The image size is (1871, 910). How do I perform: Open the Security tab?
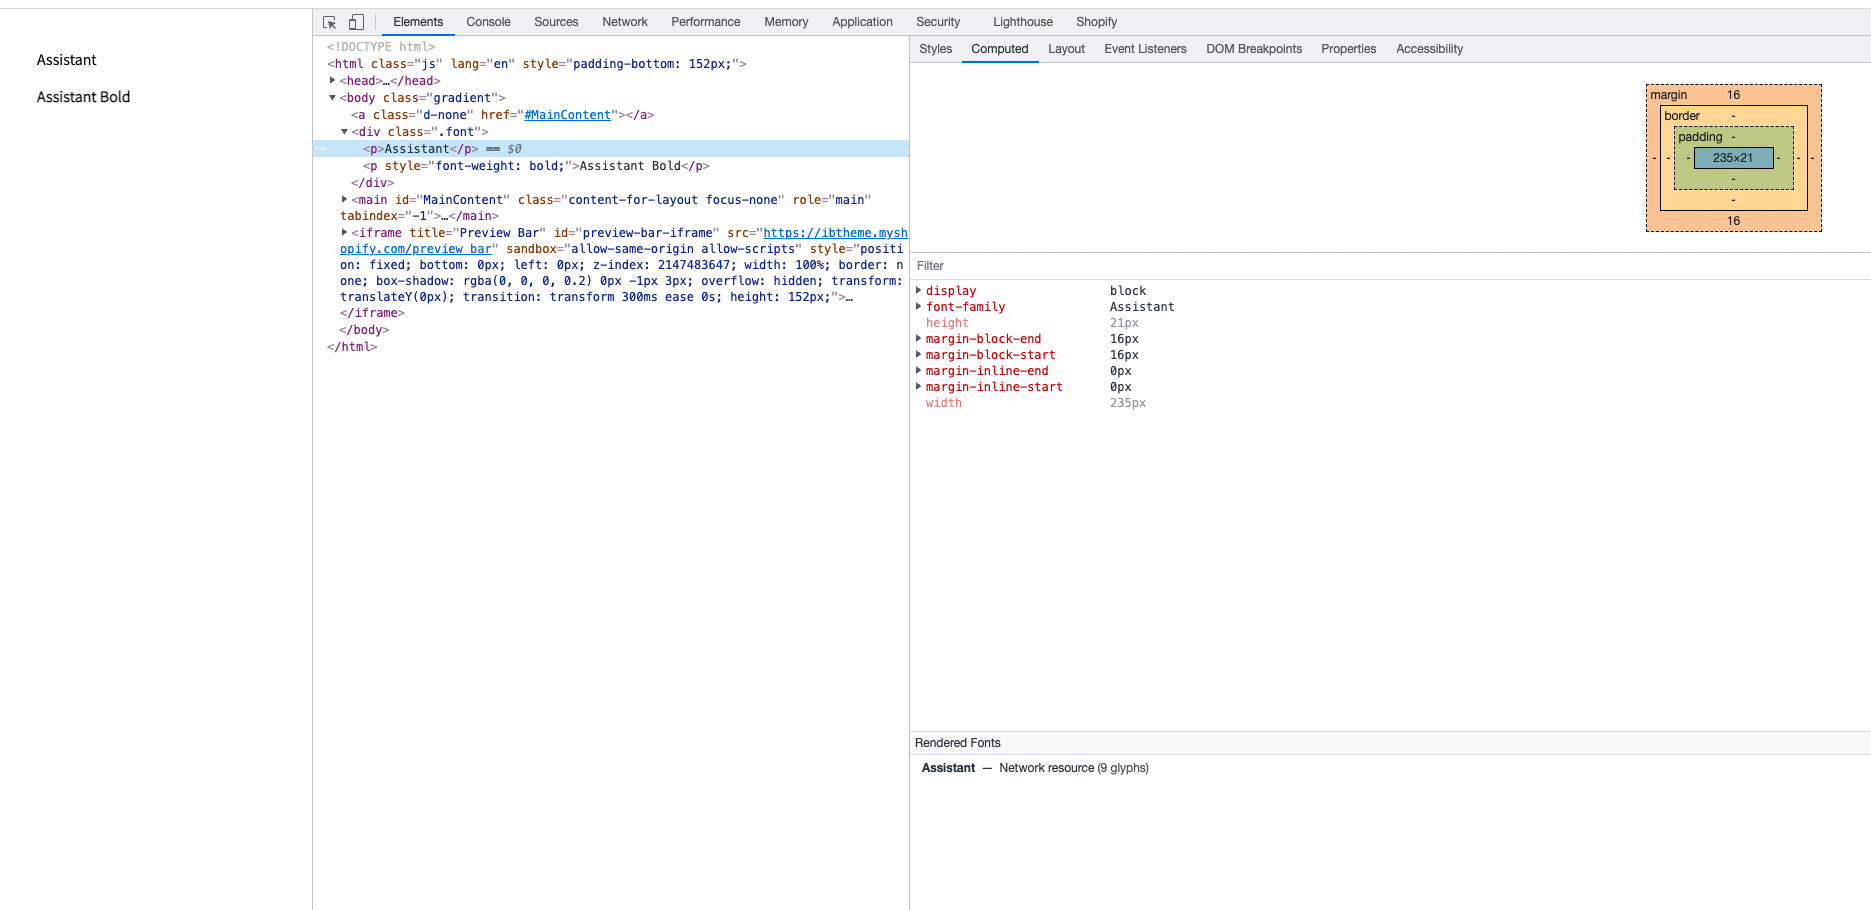pos(938,22)
